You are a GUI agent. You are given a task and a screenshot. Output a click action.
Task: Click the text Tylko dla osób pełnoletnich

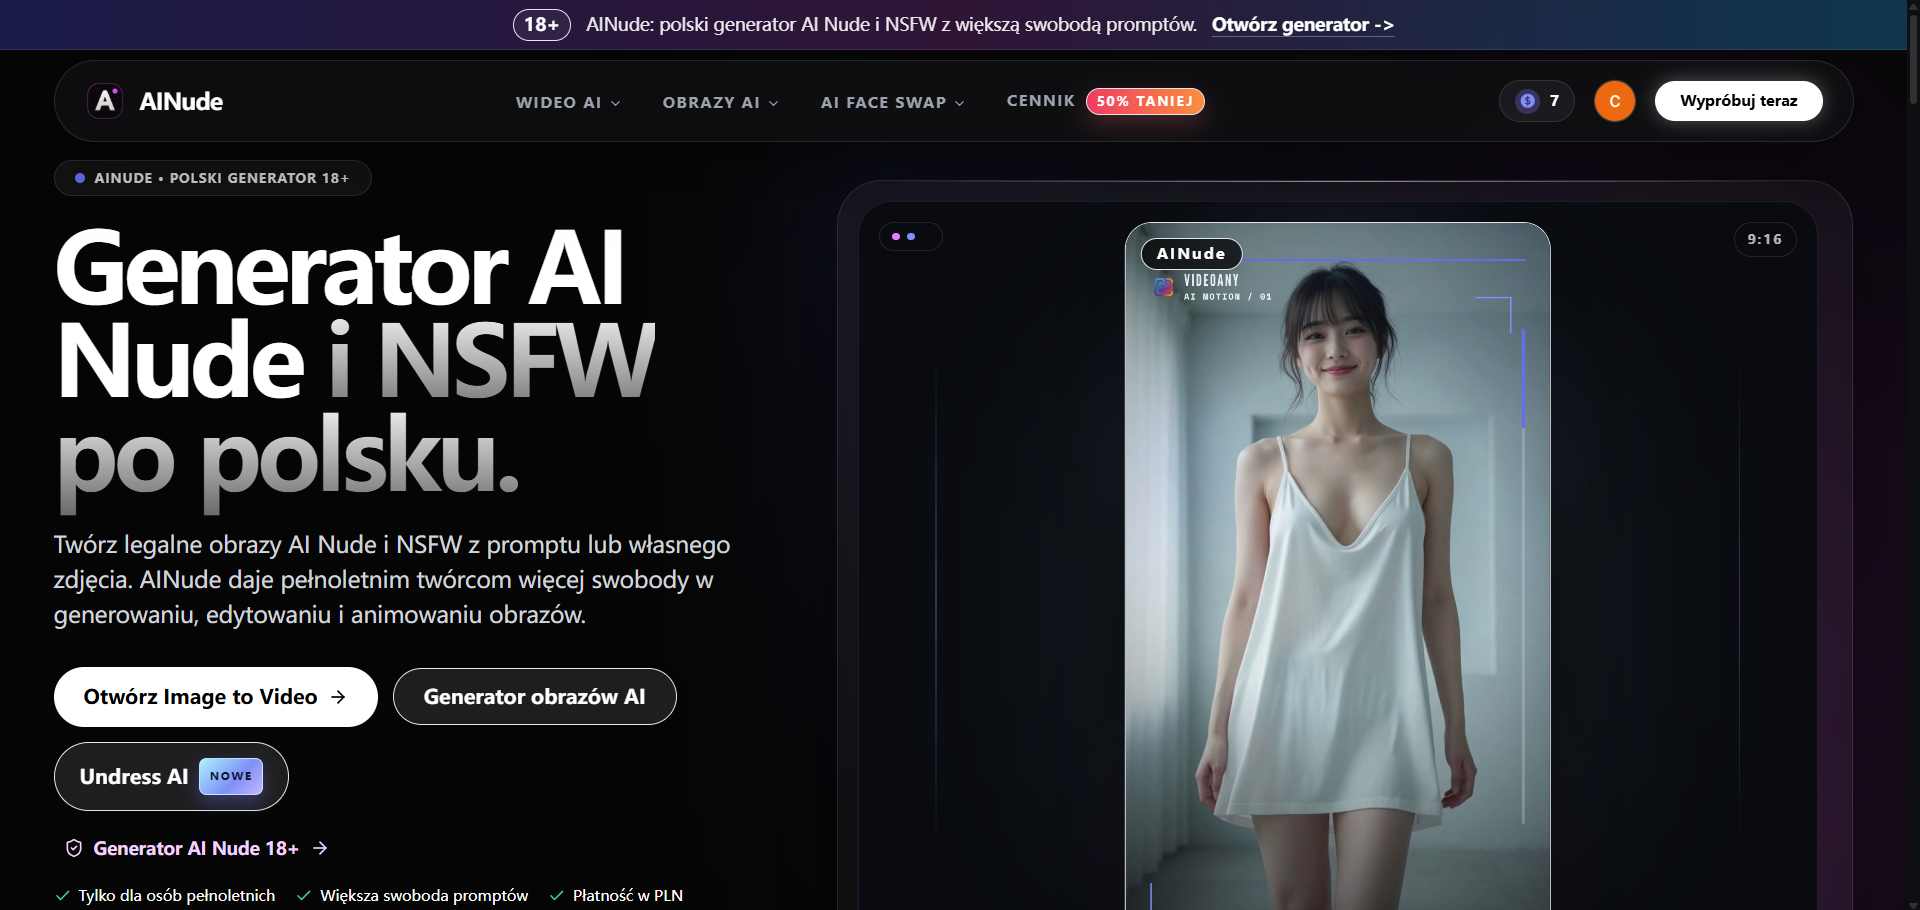tap(177, 896)
